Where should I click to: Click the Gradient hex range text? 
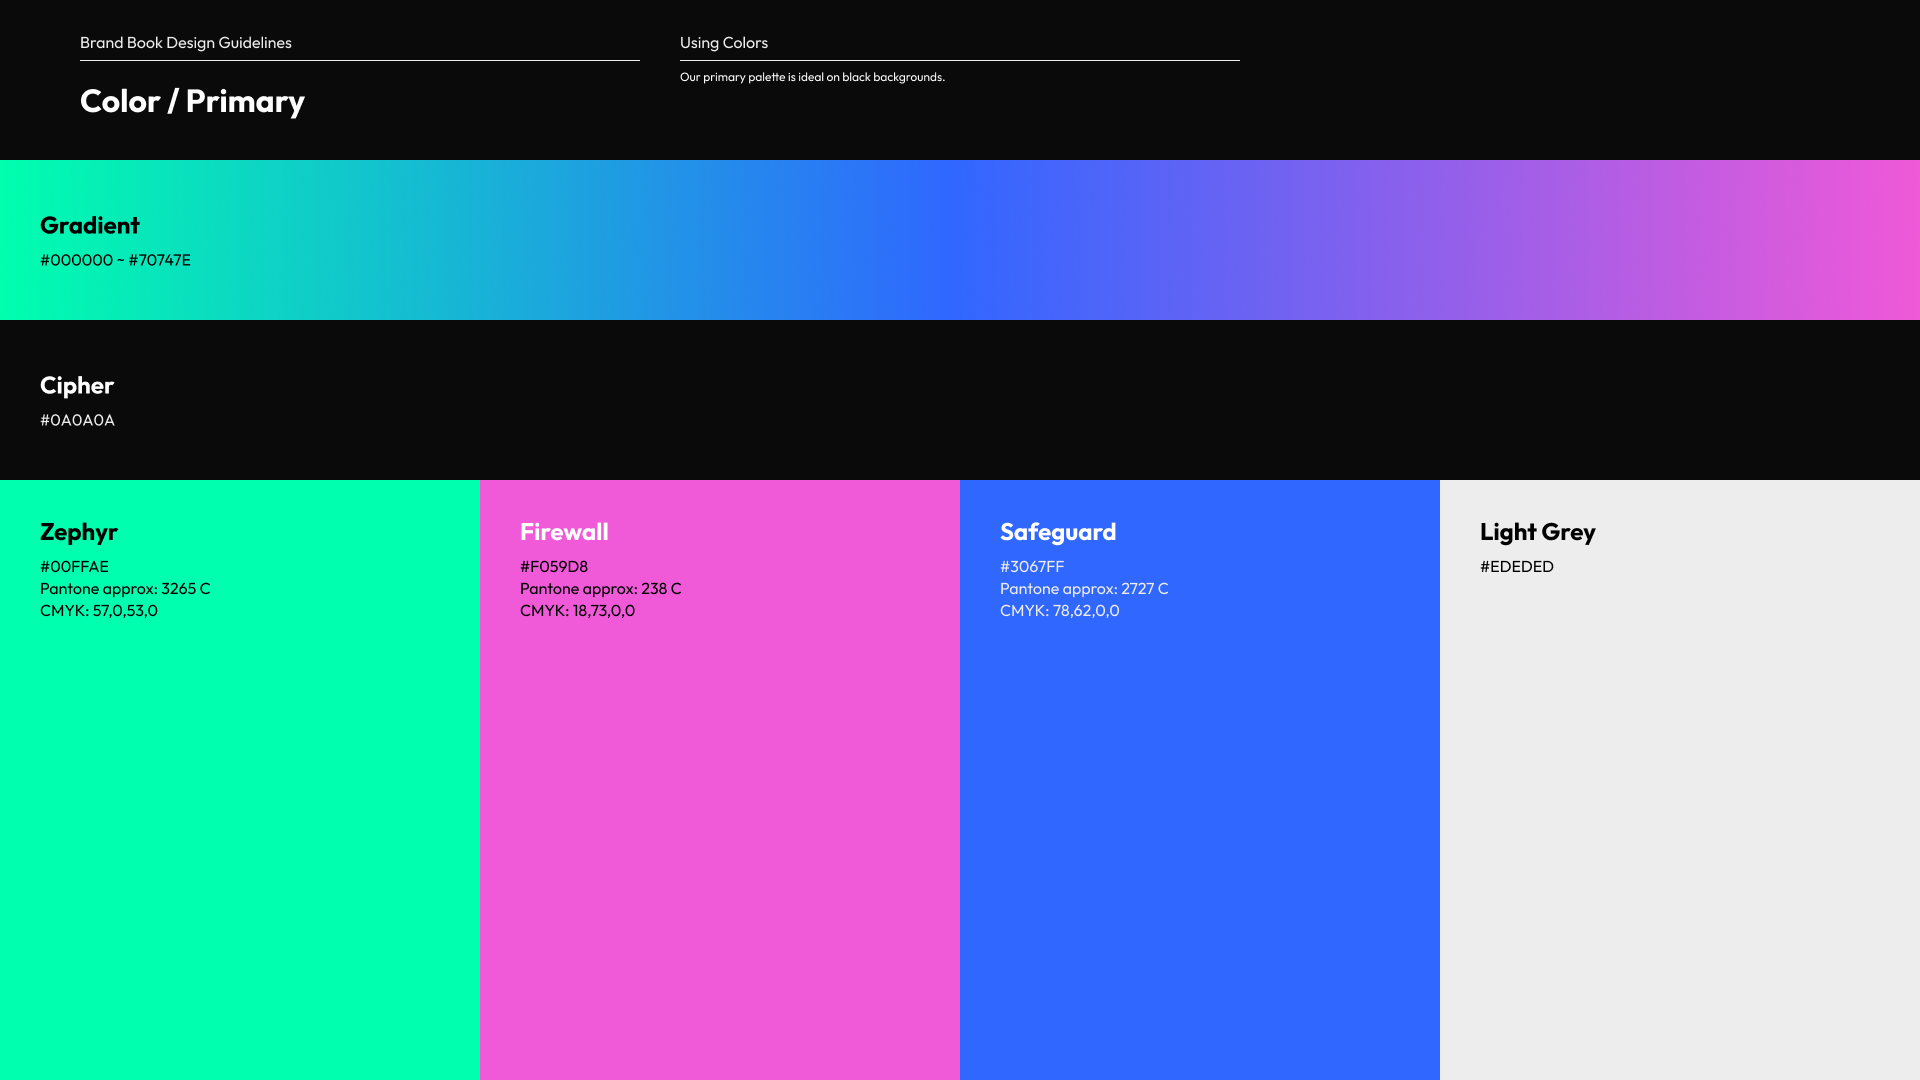(x=115, y=260)
